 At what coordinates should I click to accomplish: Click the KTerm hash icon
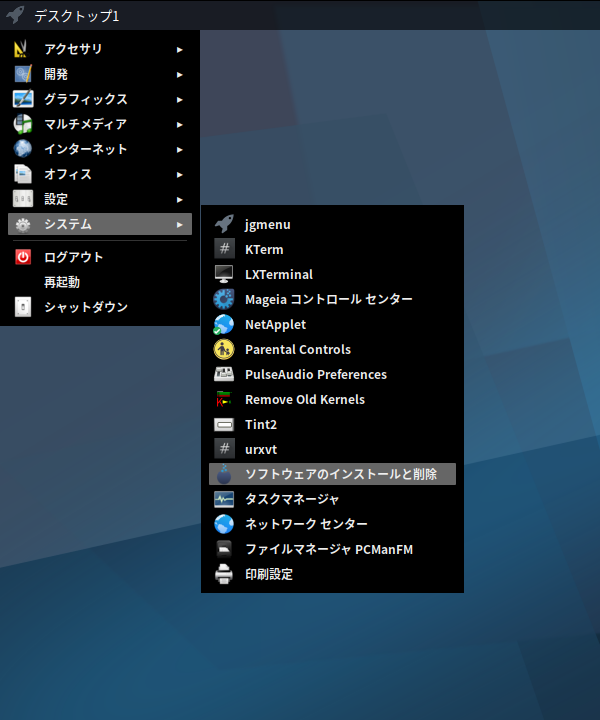coord(224,249)
